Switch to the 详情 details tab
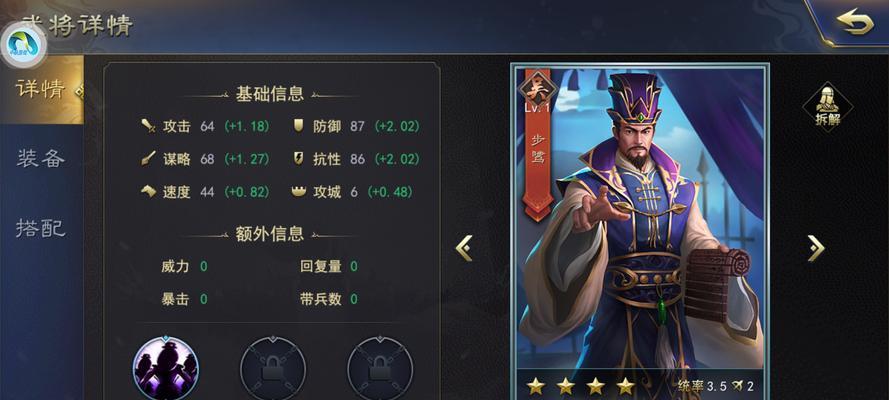889x400 pixels. 41,89
